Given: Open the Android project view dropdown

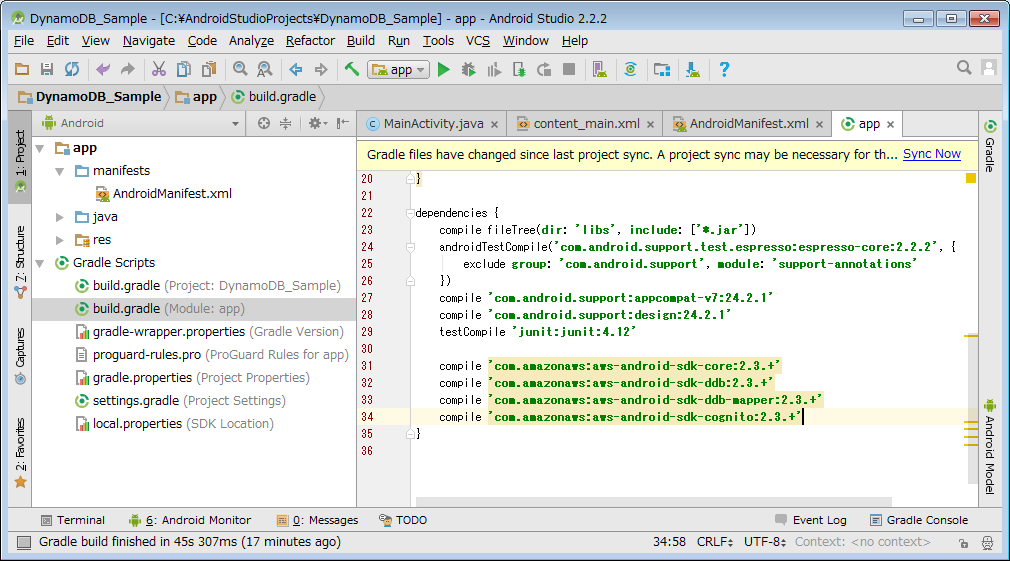Looking at the screenshot, I should pyautogui.click(x=140, y=123).
